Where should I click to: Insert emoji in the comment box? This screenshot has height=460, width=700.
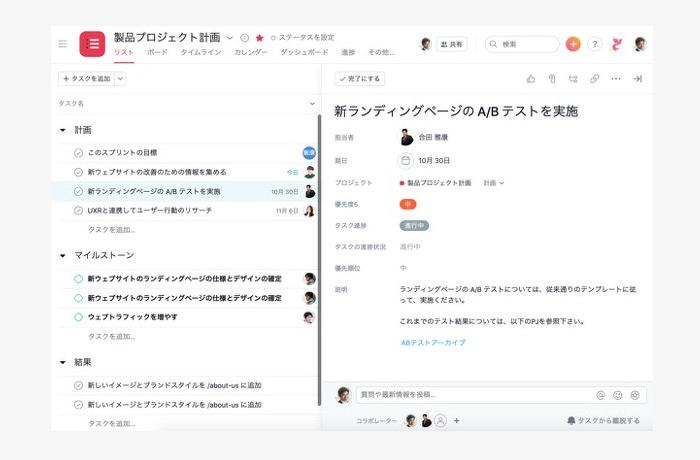[x=617, y=395]
